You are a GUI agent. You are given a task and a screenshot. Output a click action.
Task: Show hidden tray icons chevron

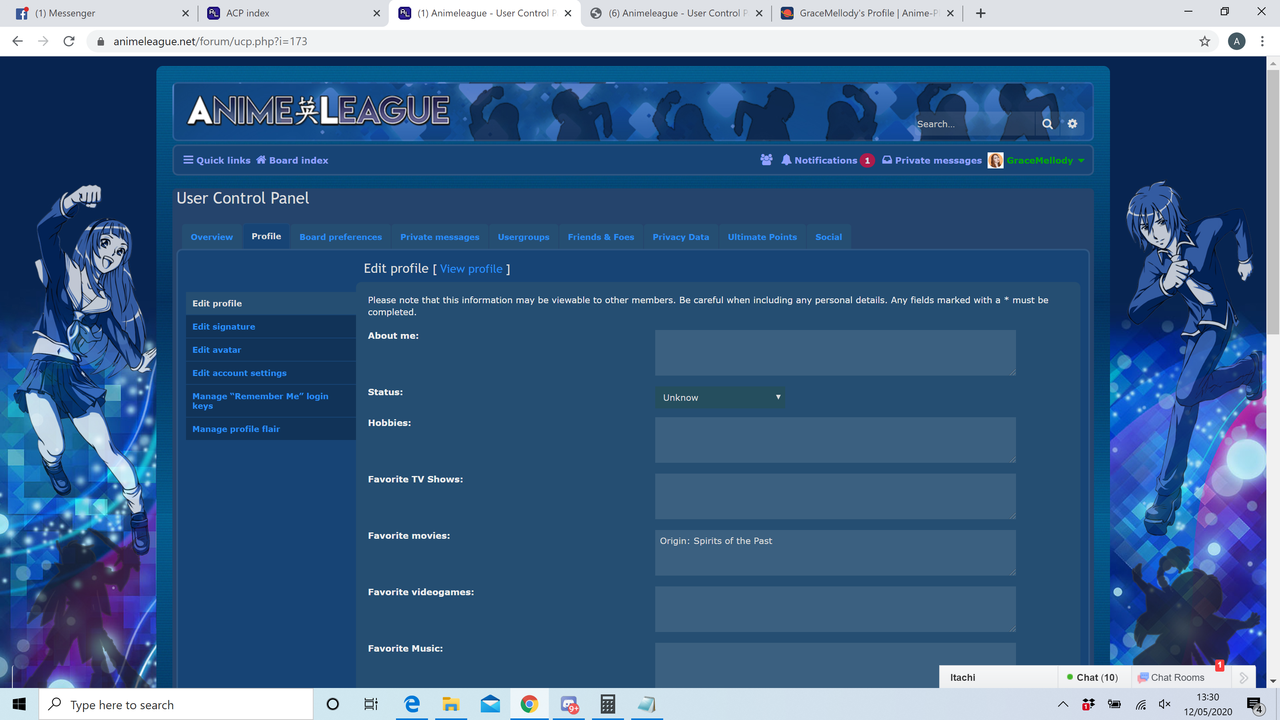pyautogui.click(x=1063, y=704)
